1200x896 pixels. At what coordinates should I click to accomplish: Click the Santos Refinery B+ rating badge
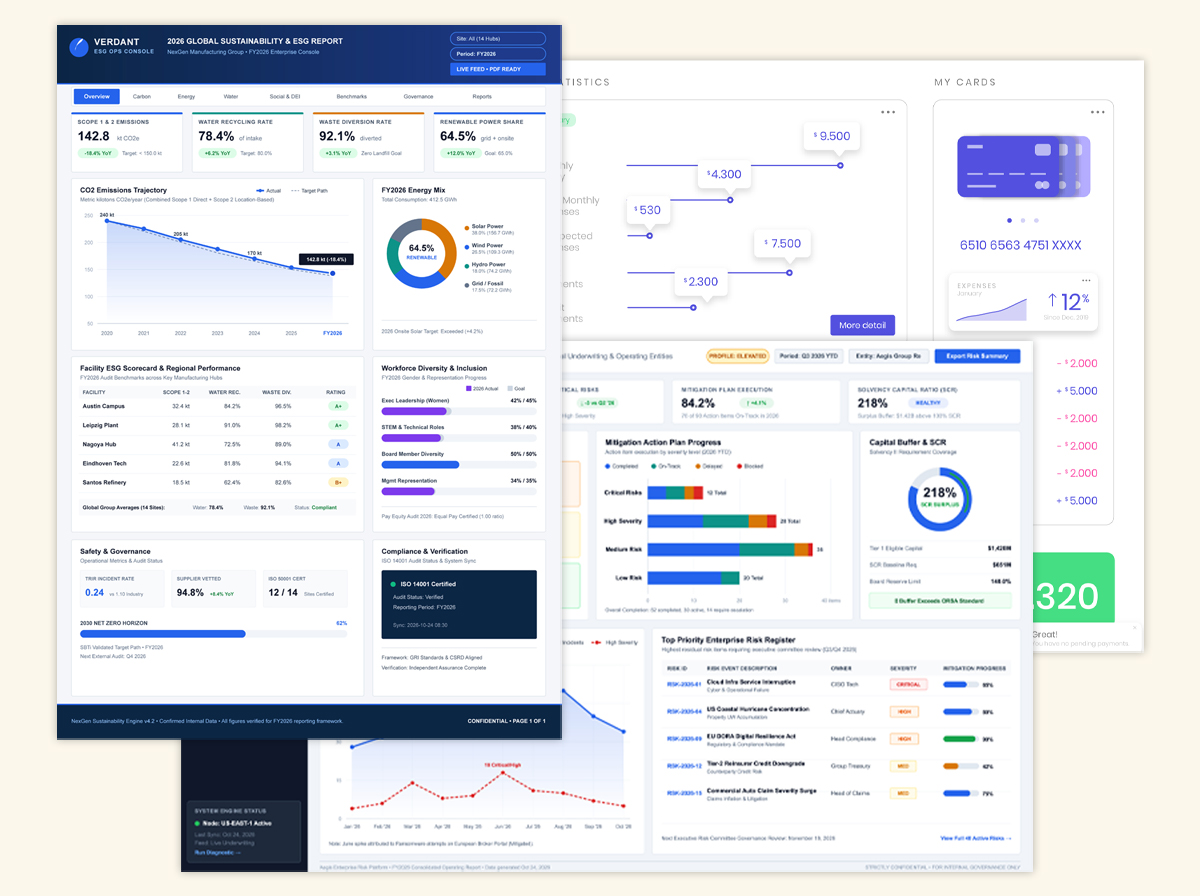point(339,482)
